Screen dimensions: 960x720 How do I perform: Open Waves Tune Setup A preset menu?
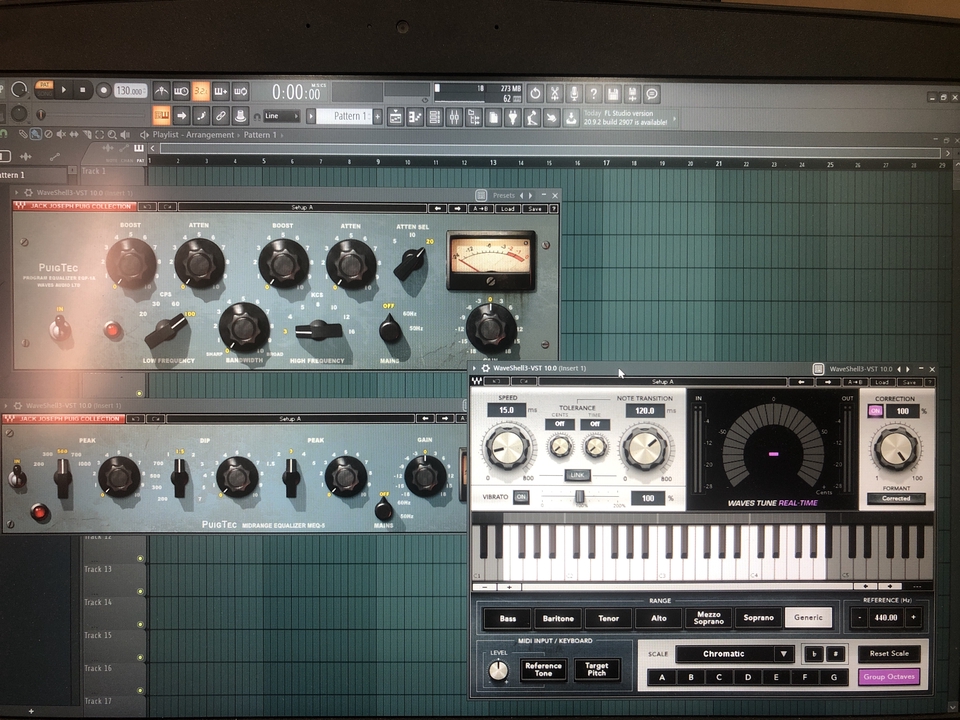tap(662, 381)
